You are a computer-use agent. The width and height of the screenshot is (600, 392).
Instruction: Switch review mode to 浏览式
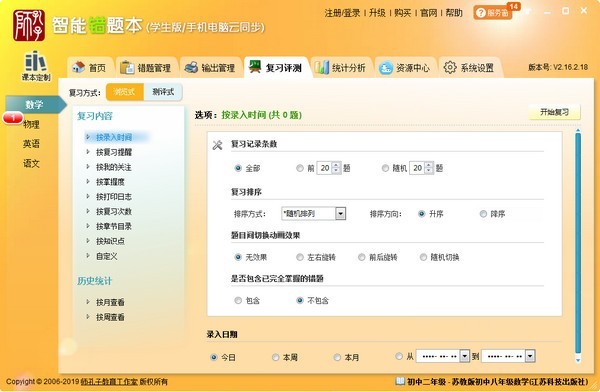click(x=124, y=92)
